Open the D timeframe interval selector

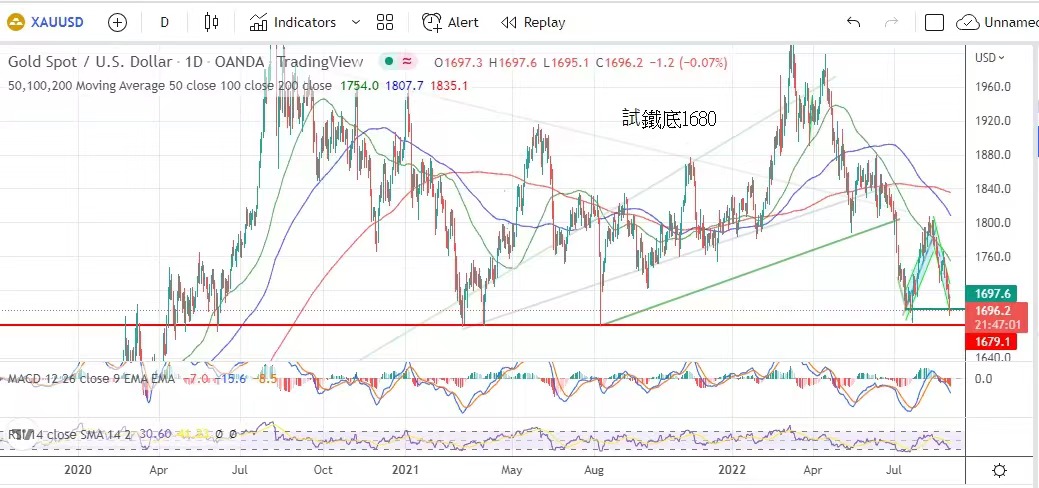[x=164, y=22]
